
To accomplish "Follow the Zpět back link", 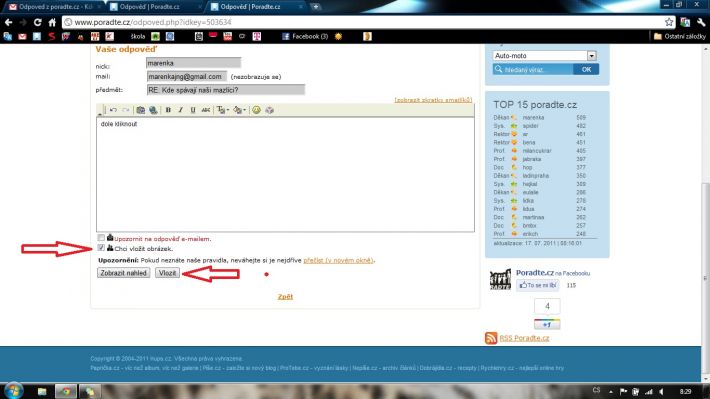I will point(285,297).
